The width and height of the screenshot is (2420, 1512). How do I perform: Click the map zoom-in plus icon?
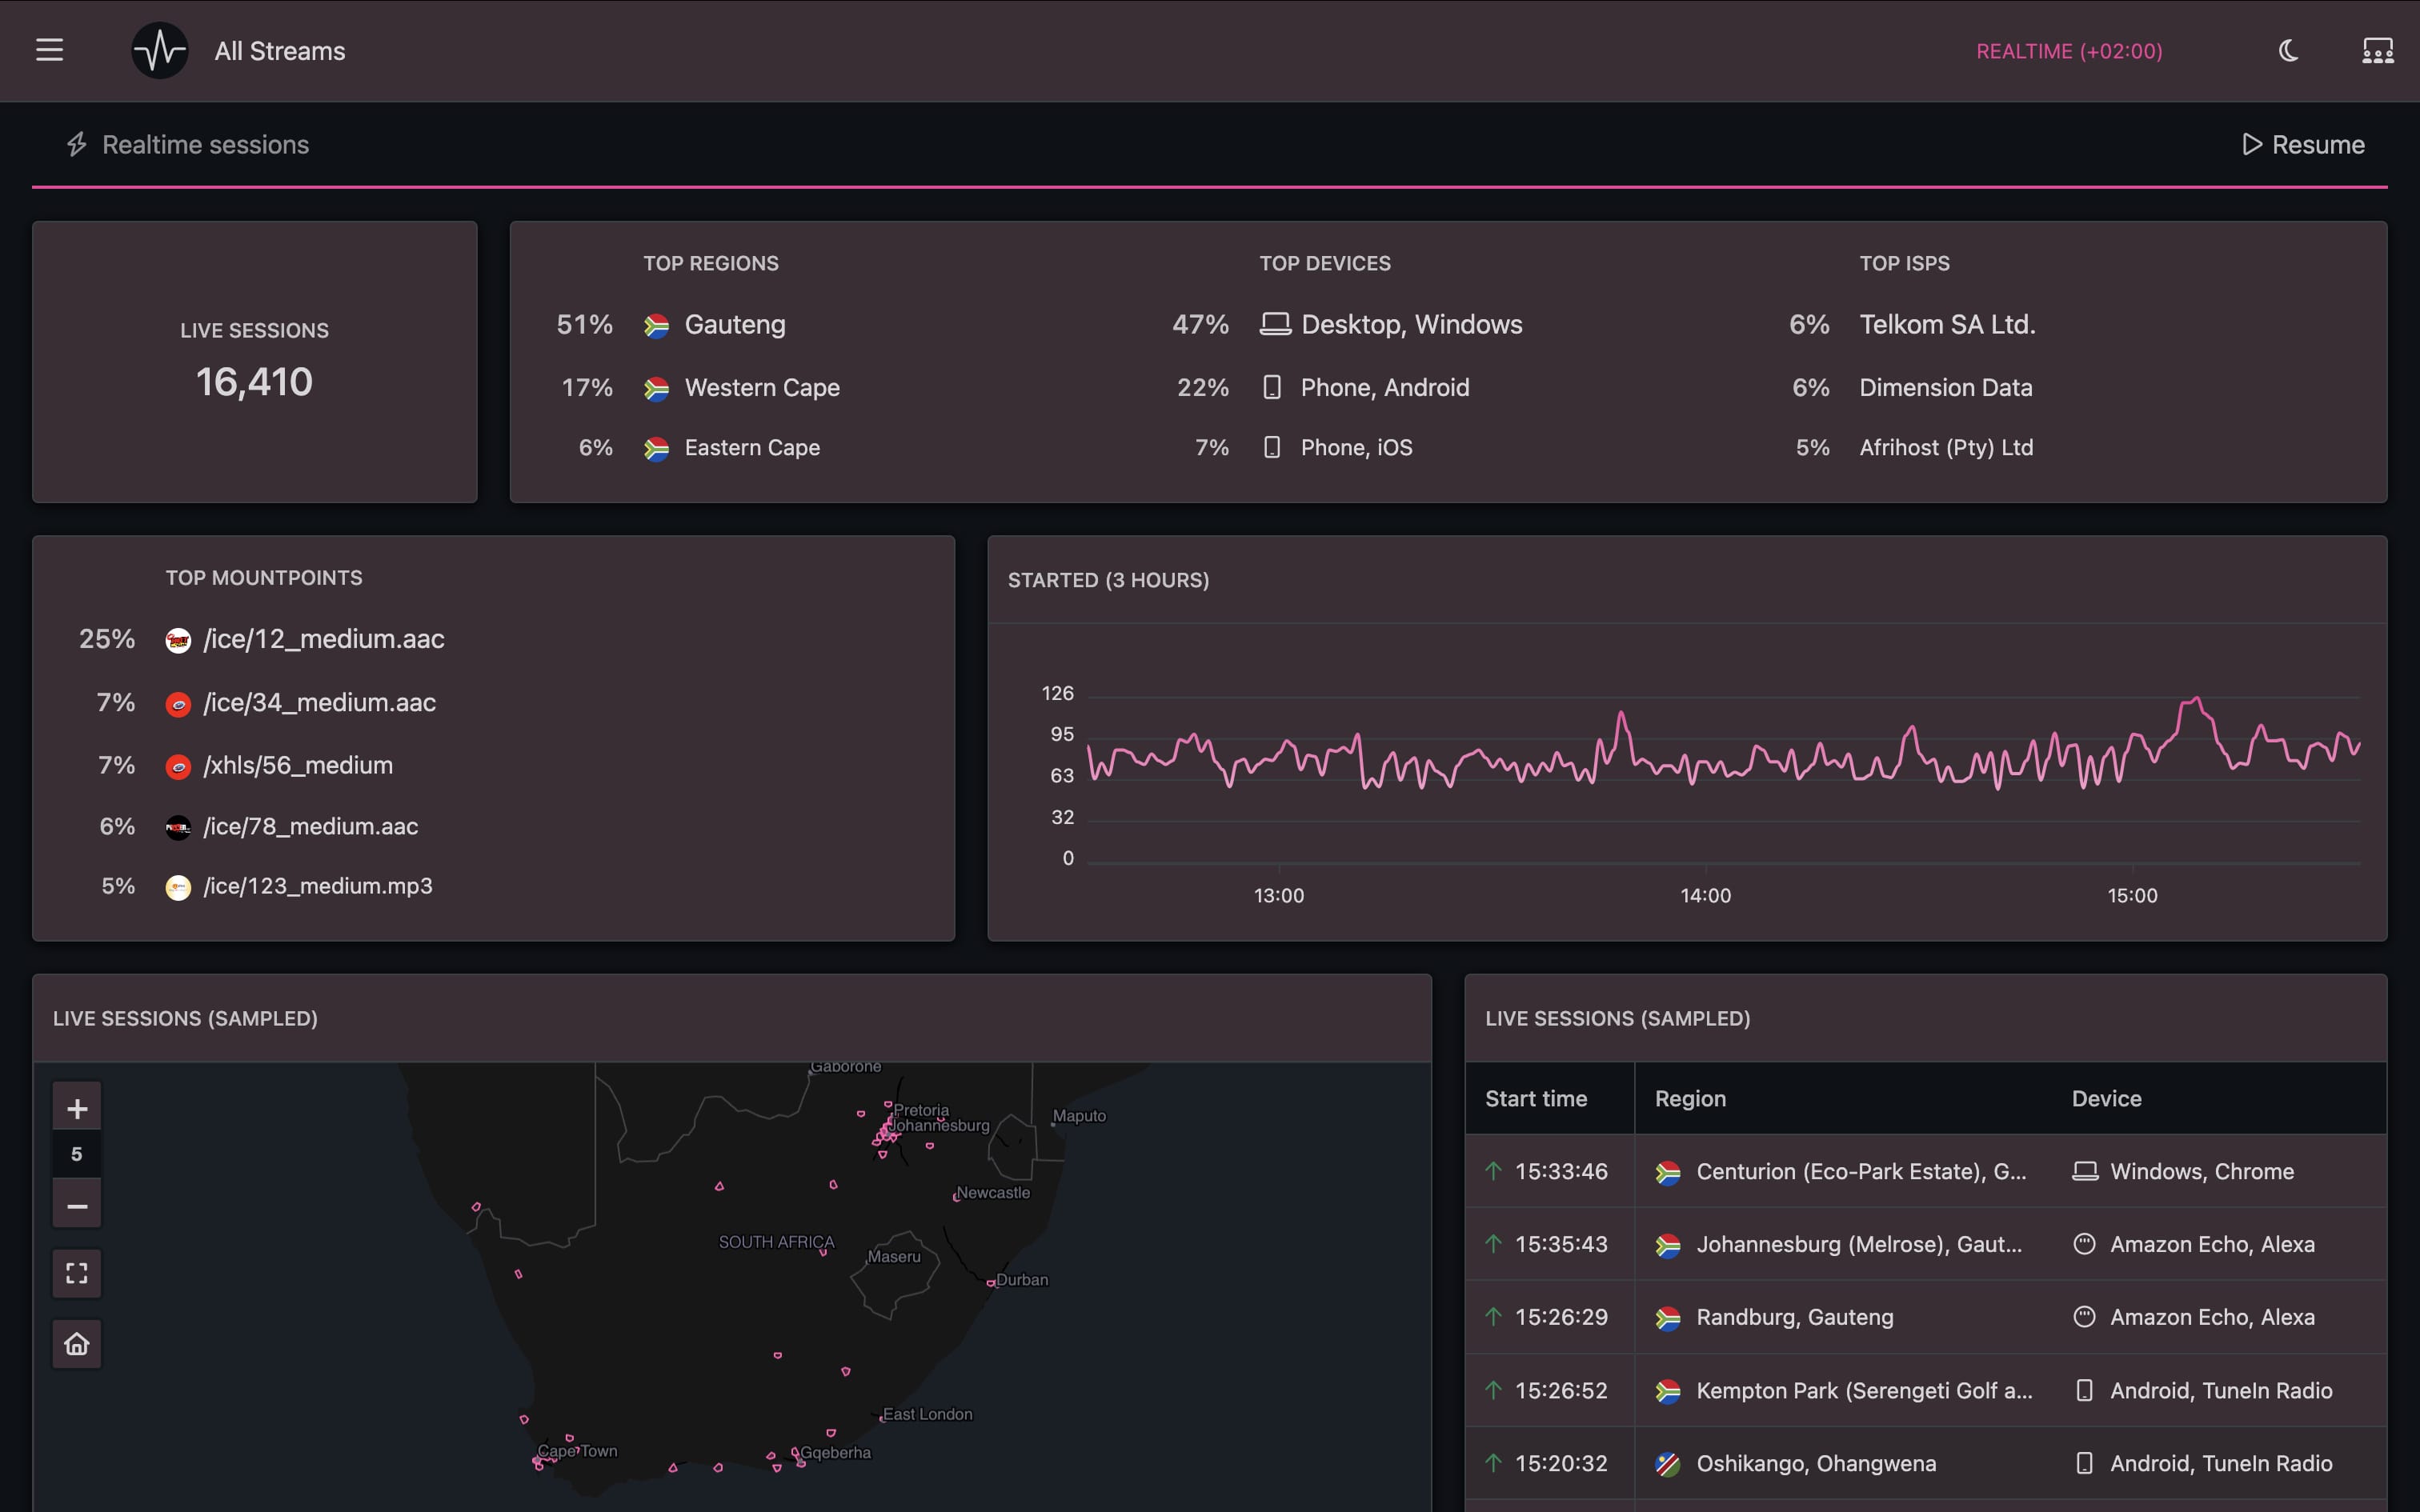coord(75,1106)
